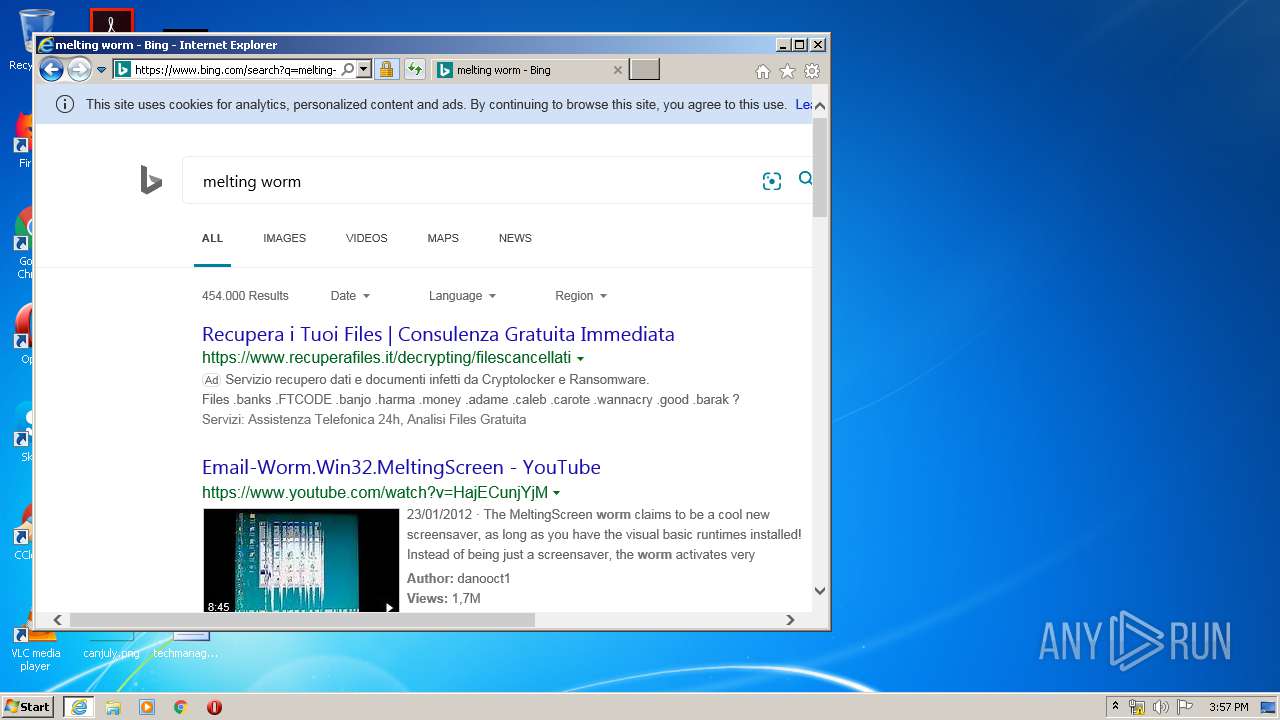This screenshot has height=720, width=1280.
Task: Expand arrow next to recuperafiles.it URL
Action: pos(580,358)
